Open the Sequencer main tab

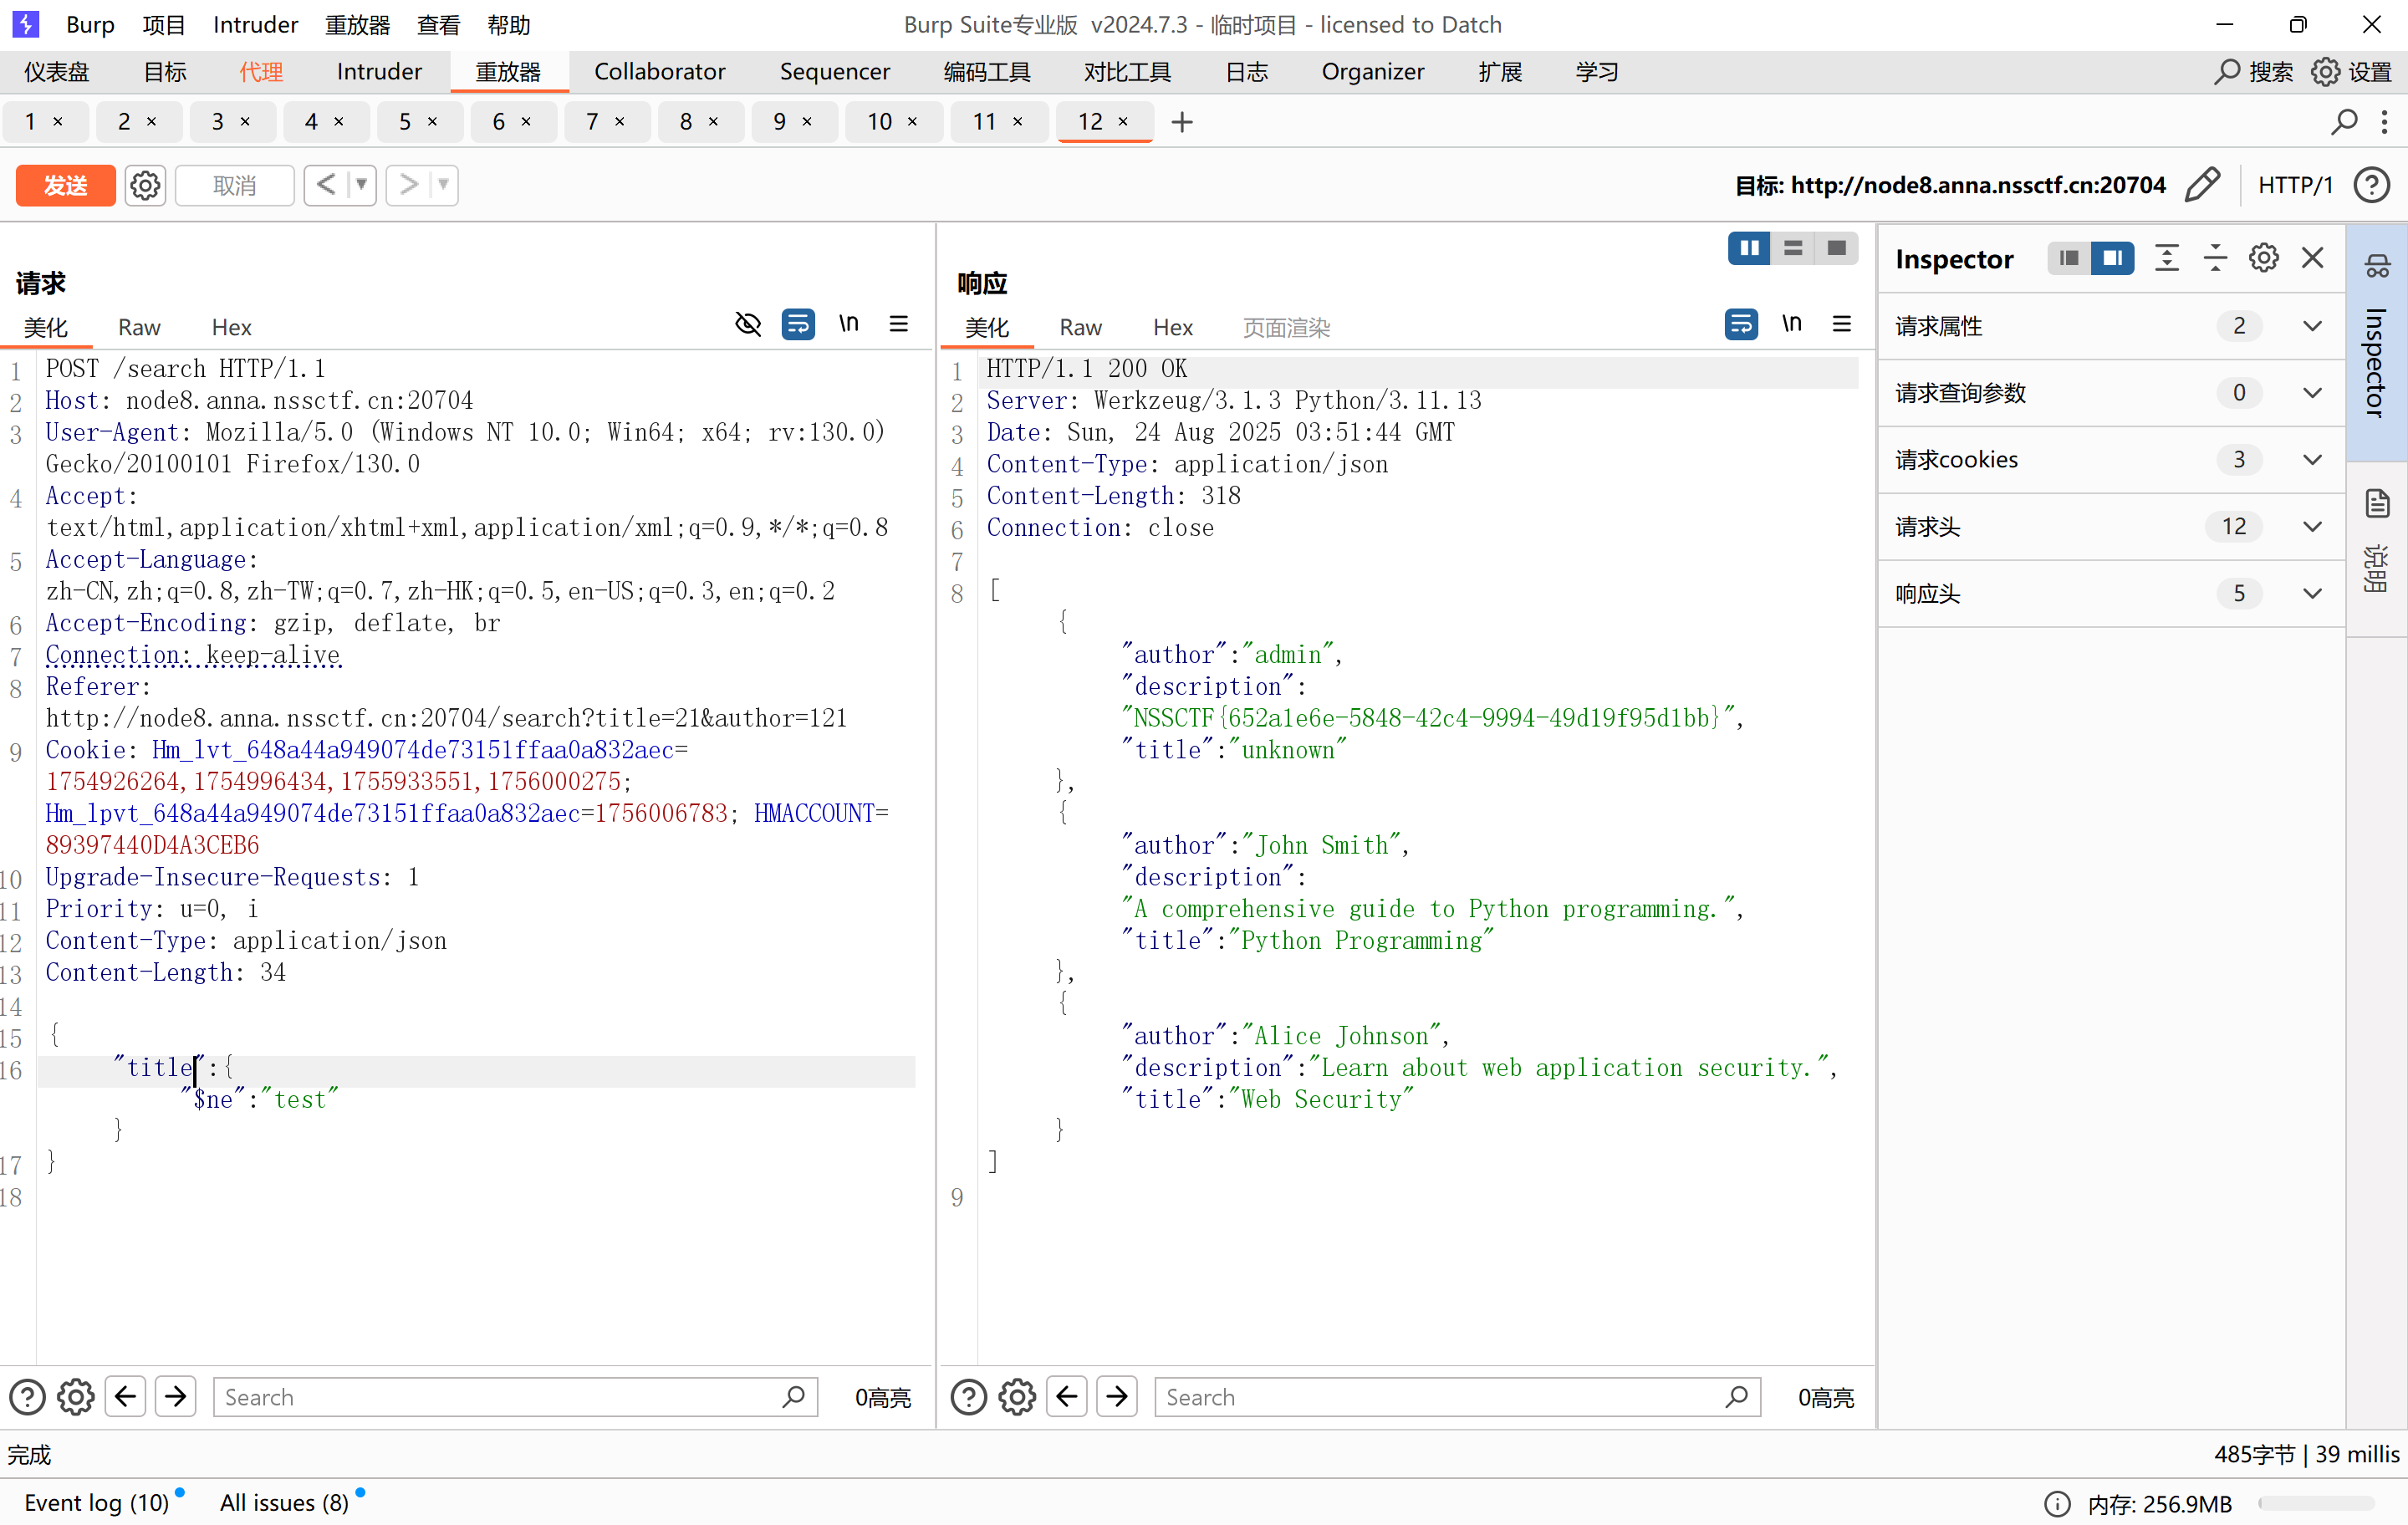coord(834,72)
